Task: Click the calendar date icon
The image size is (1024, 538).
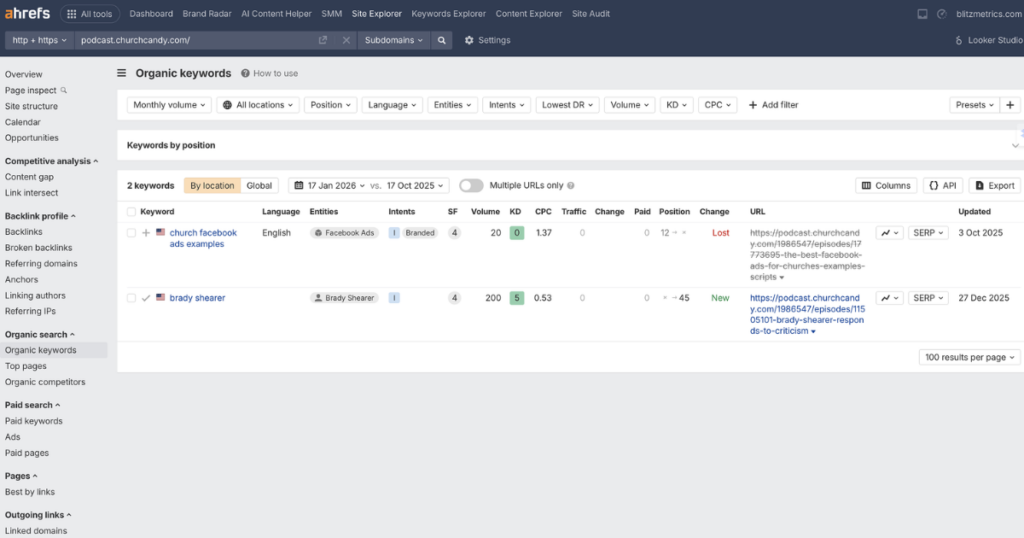Action: (298, 185)
